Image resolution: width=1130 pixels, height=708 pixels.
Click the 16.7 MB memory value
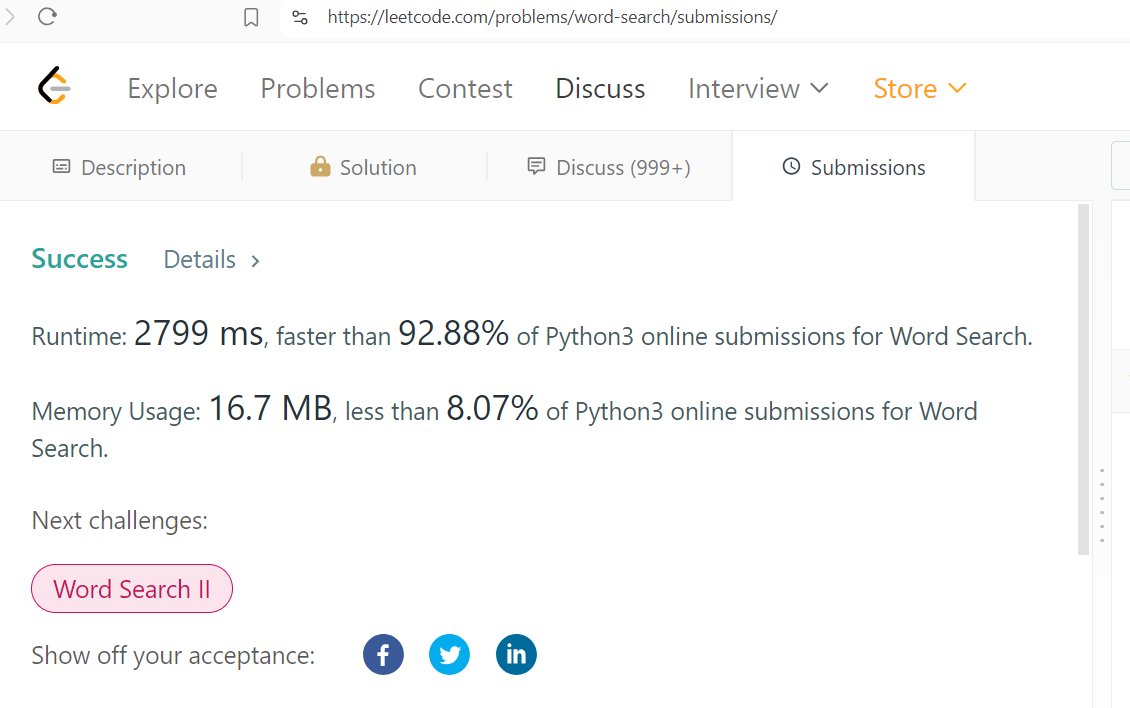point(270,408)
